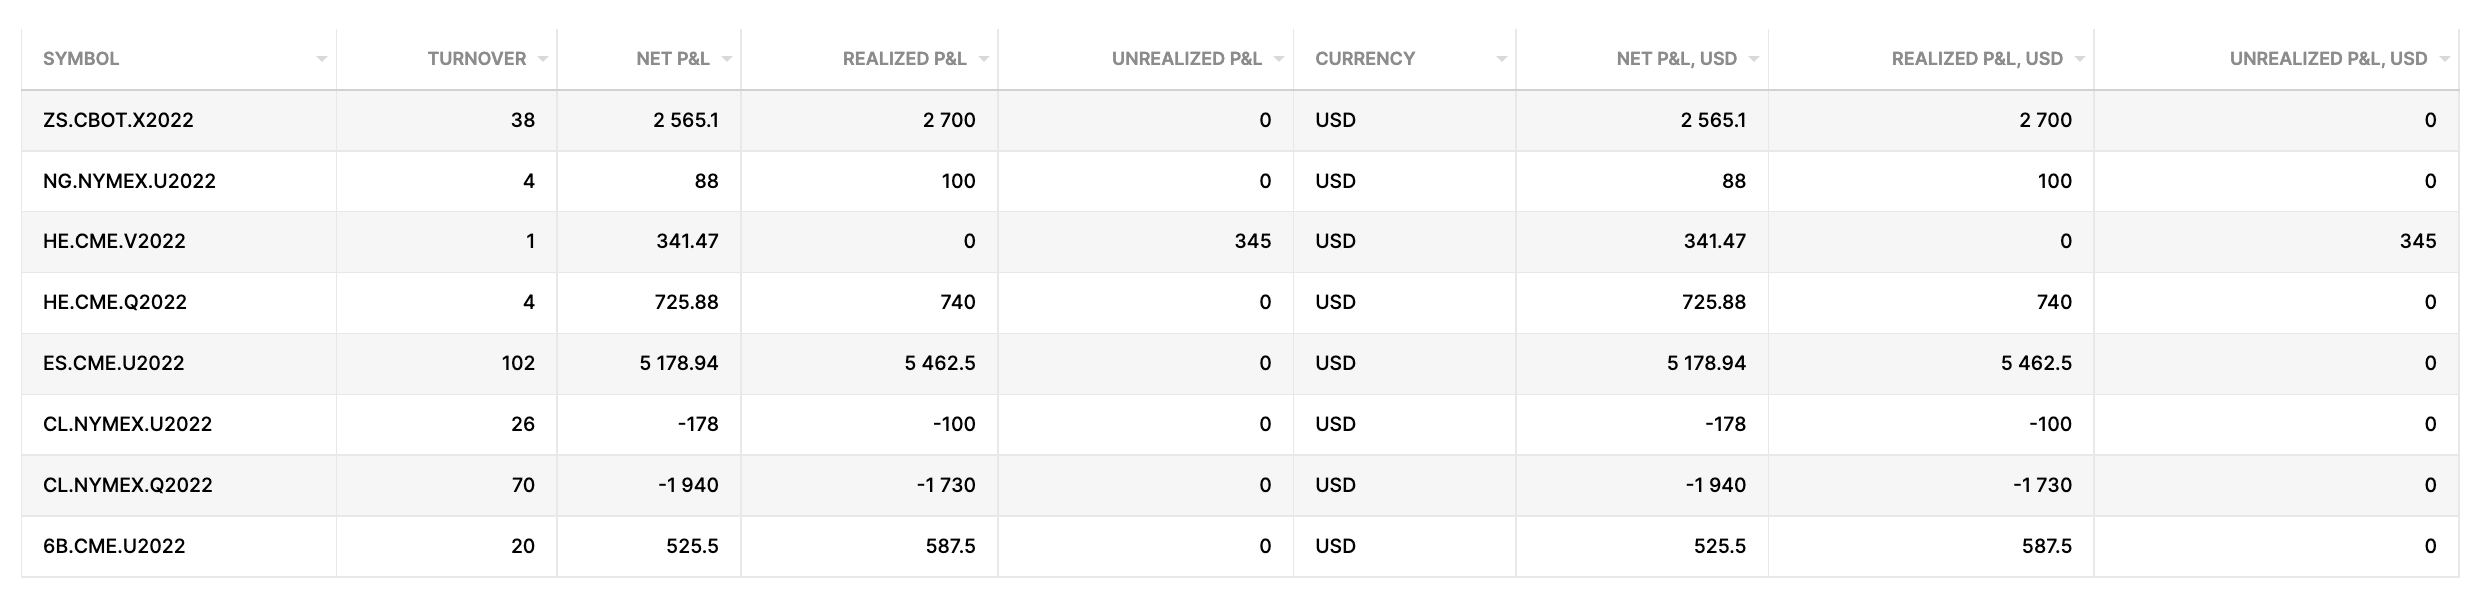This screenshot has height=590, width=2478.
Task: Click the TURNOVER header label
Action: click(476, 59)
